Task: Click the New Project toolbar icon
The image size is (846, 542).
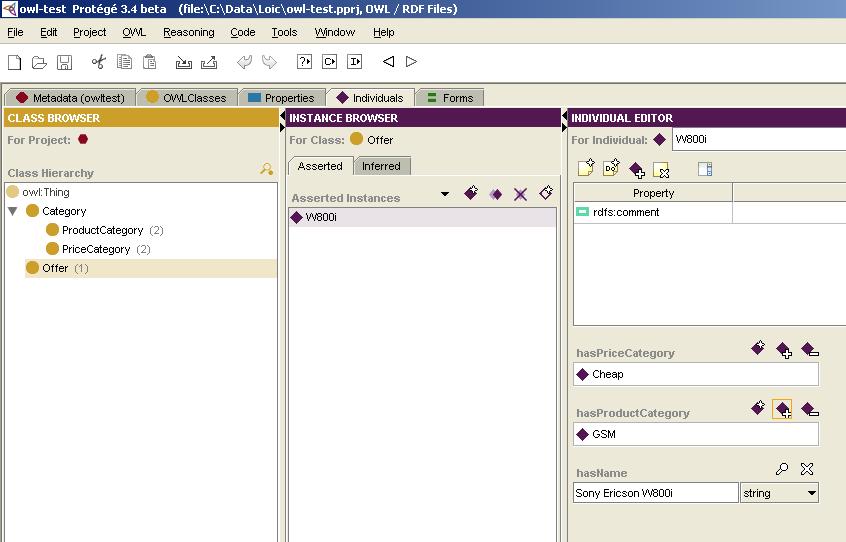Action: [x=15, y=62]
